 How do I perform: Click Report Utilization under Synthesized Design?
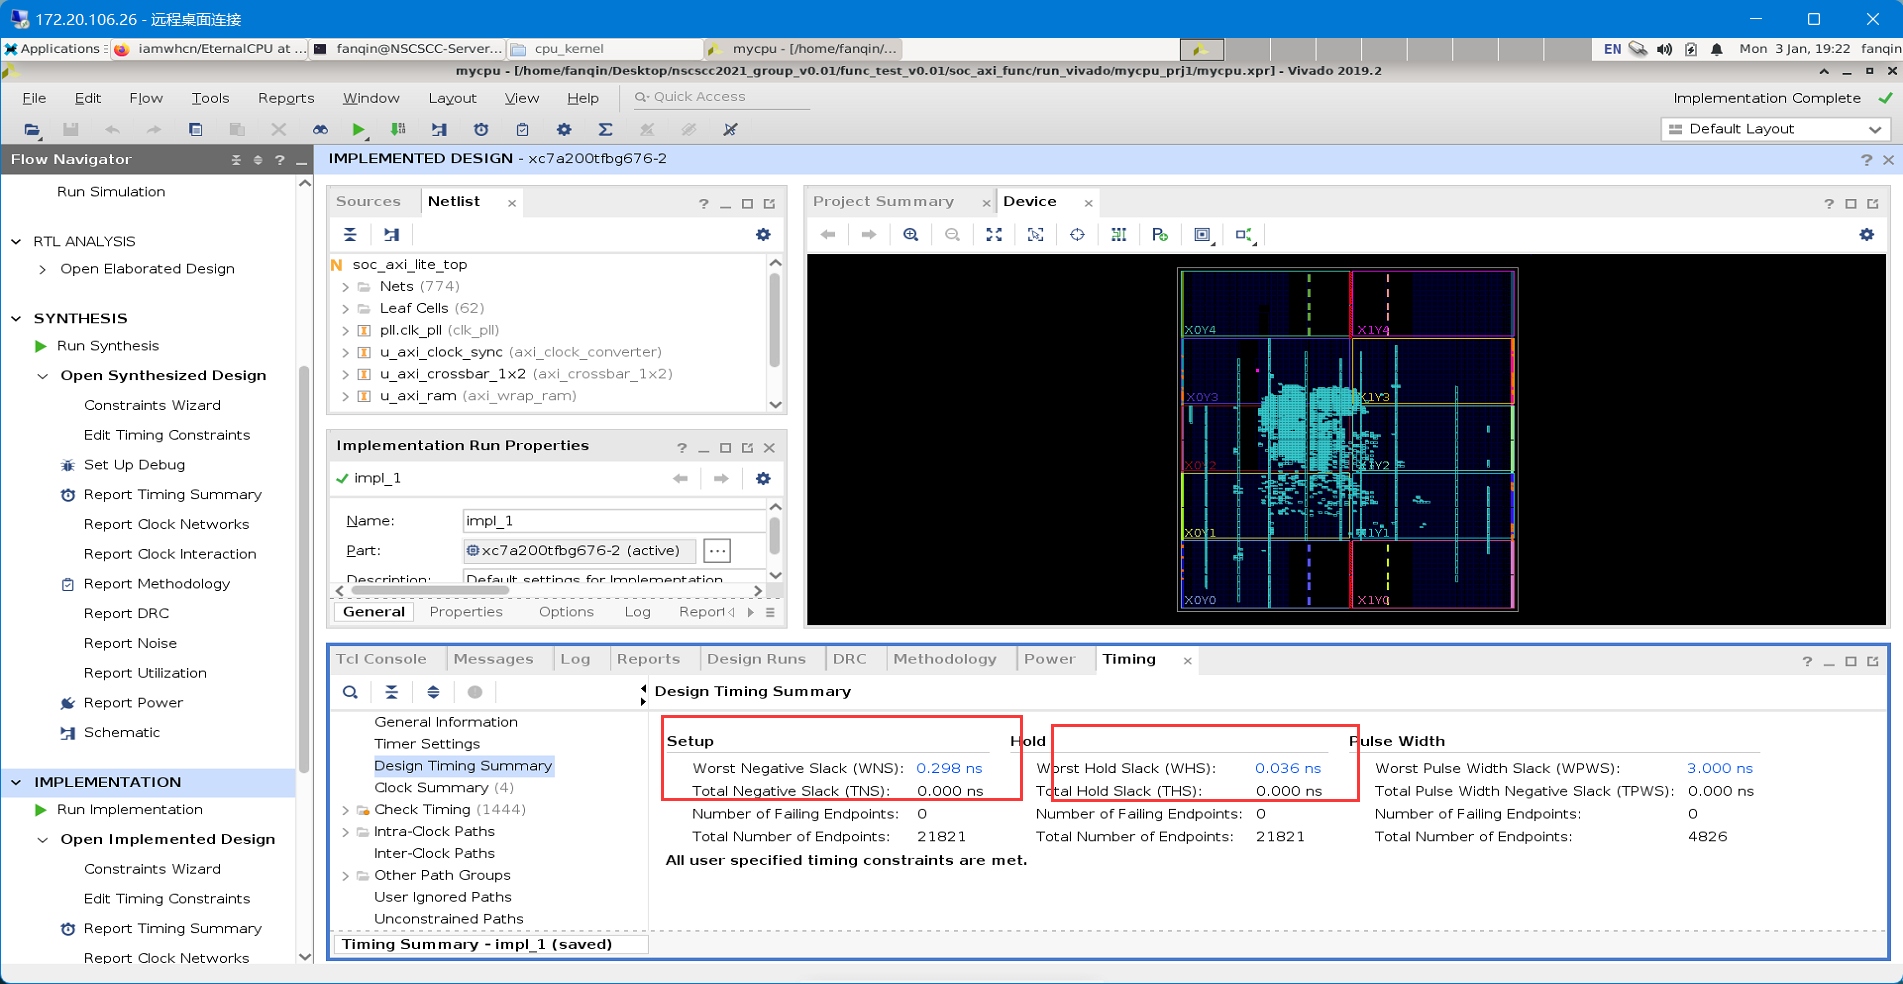click(145, 674)
